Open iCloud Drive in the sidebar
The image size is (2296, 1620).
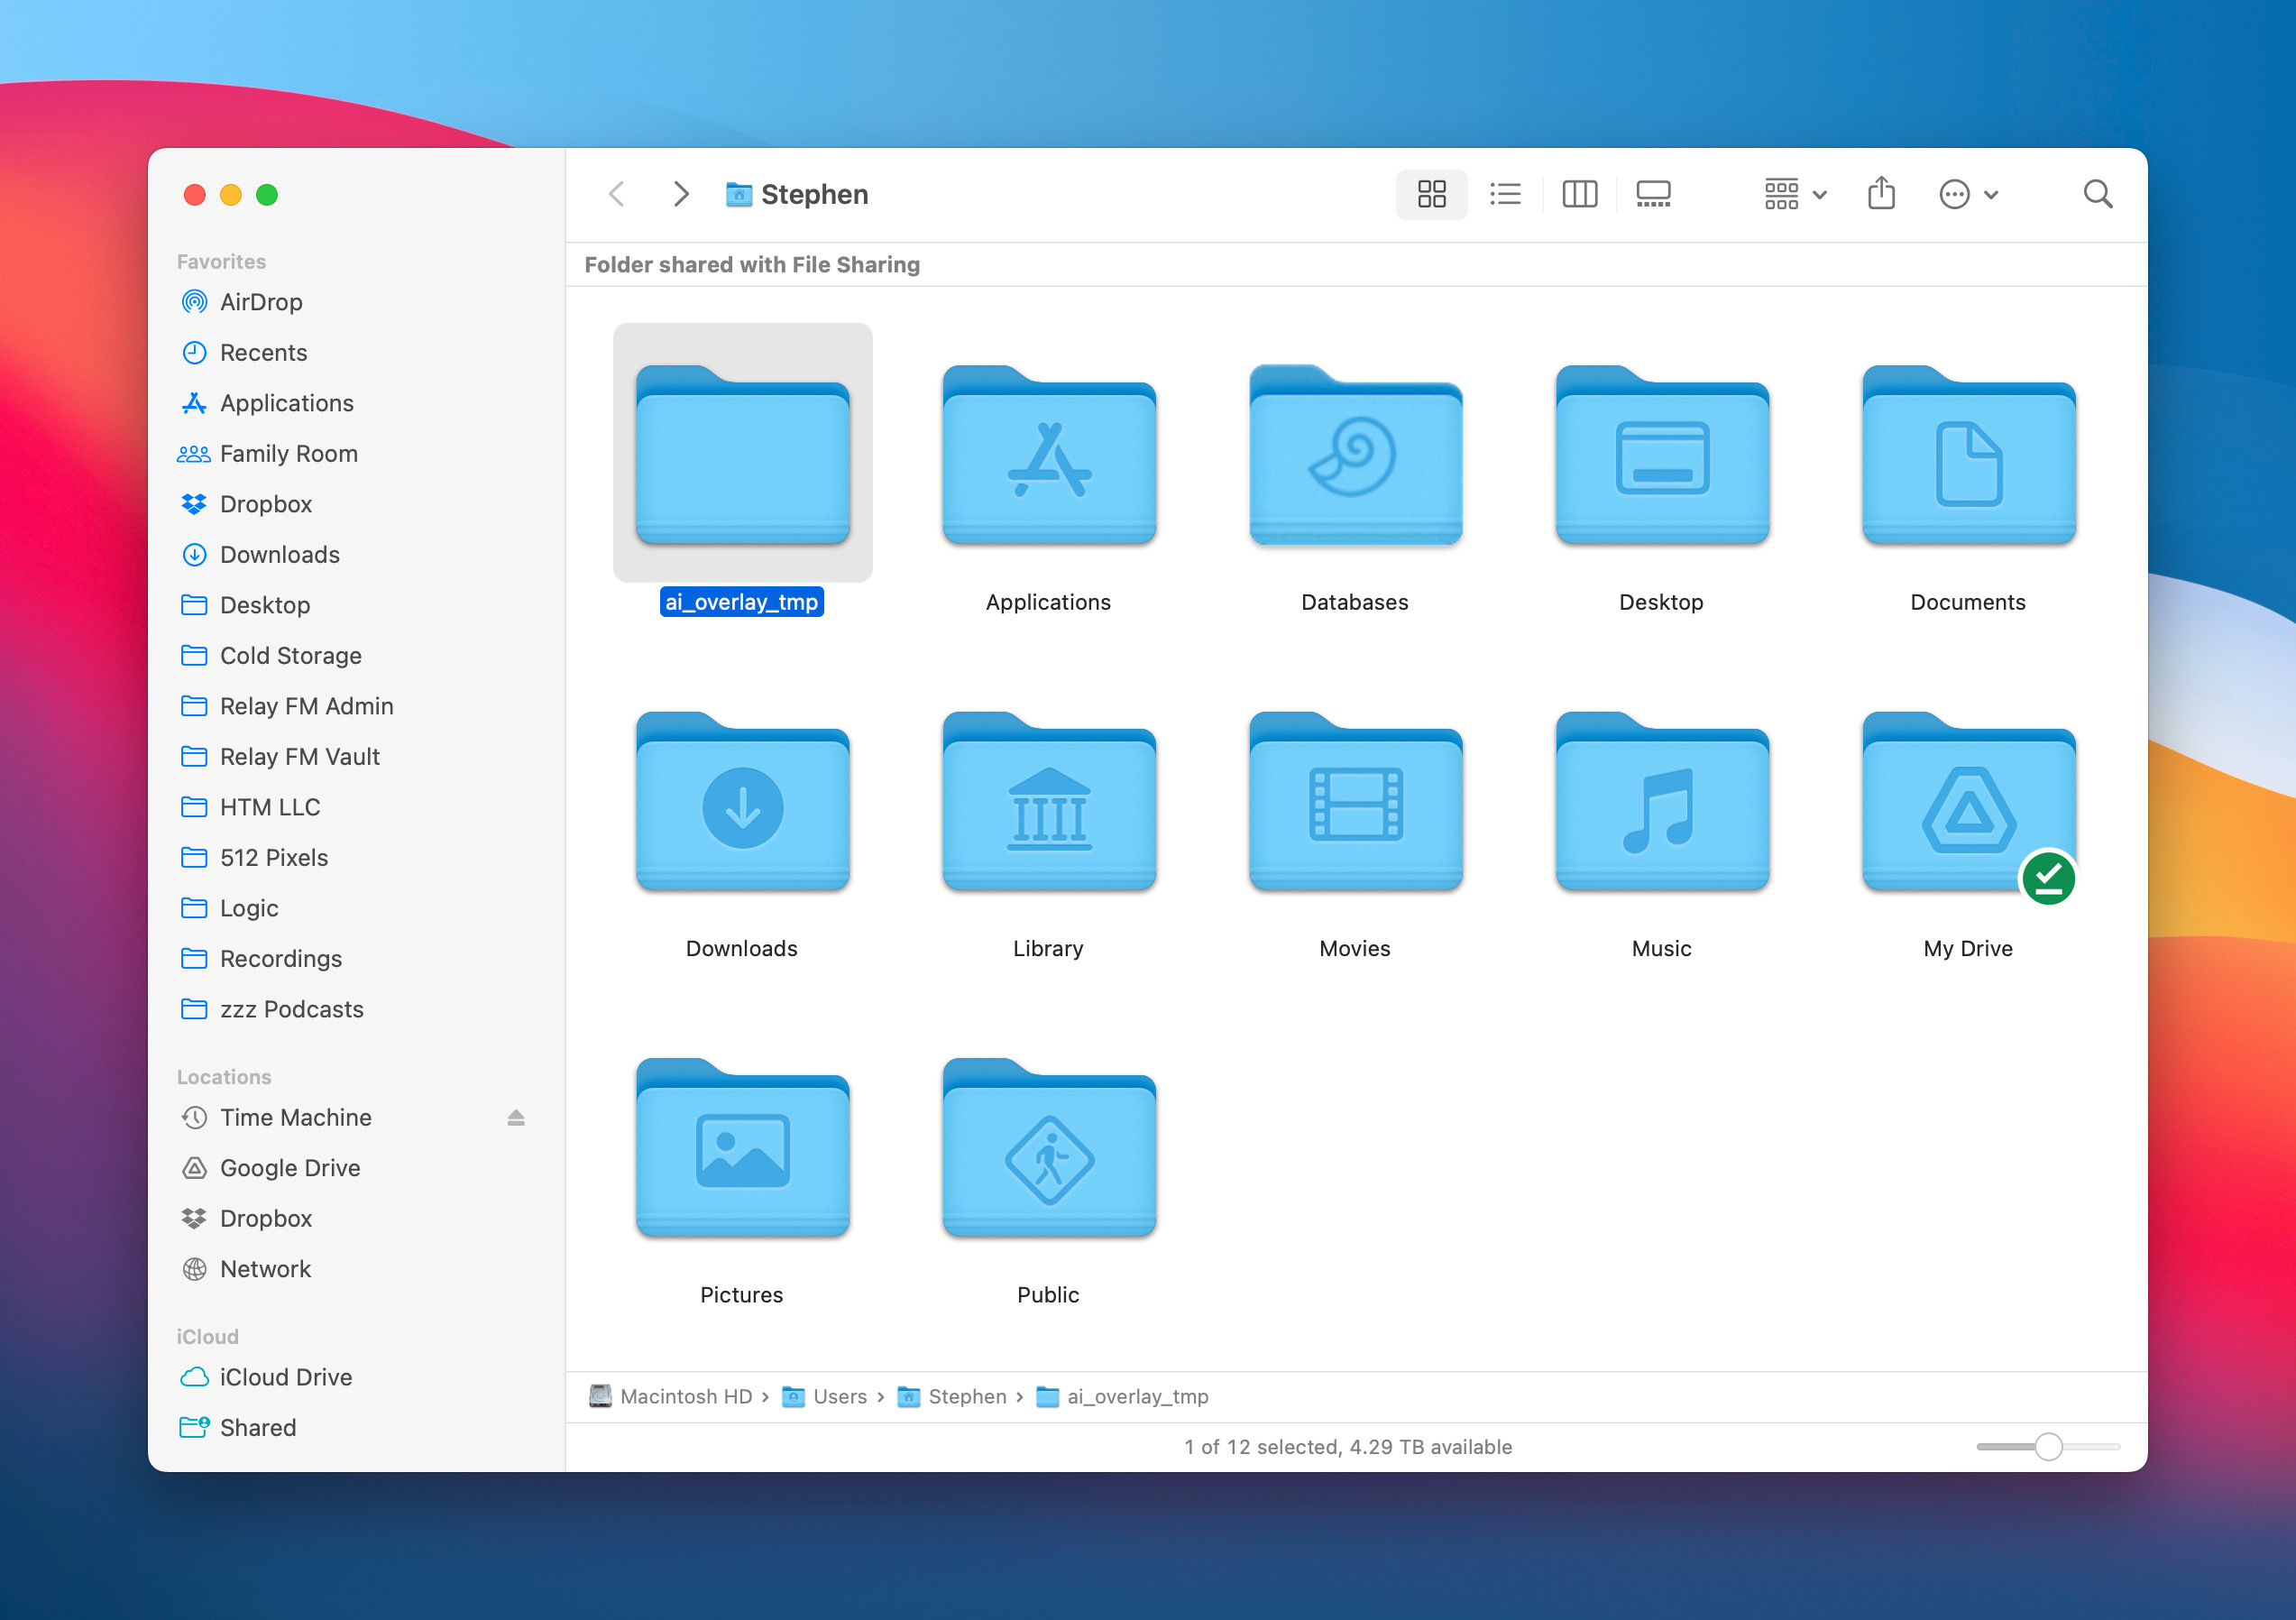click(x=355, y=1377)
